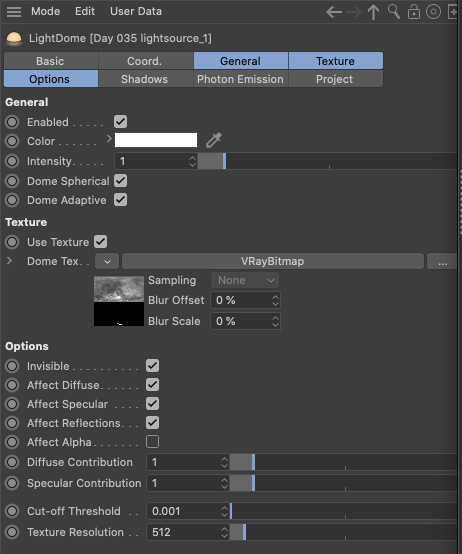Go up one level with the up arrow

click(x=373, y=12)
